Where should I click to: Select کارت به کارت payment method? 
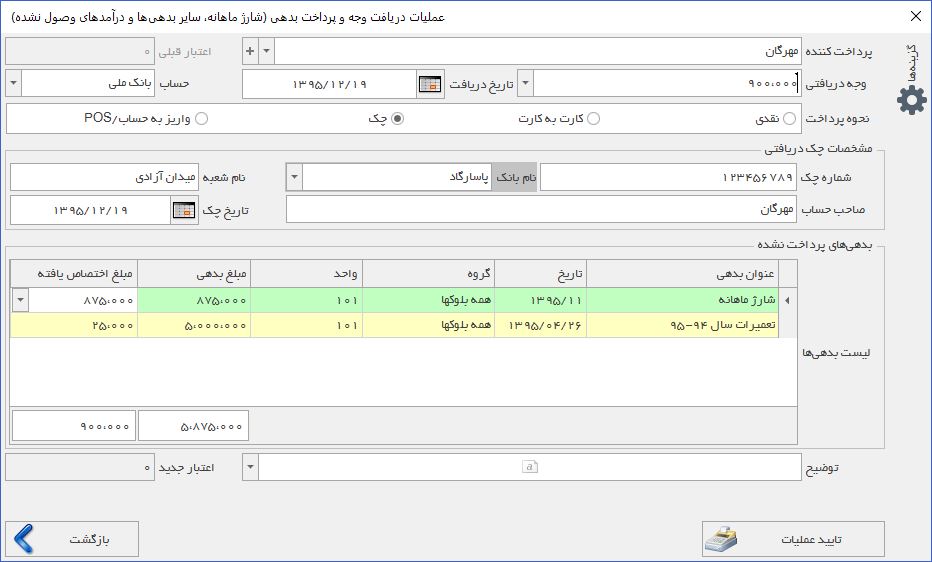593,119
